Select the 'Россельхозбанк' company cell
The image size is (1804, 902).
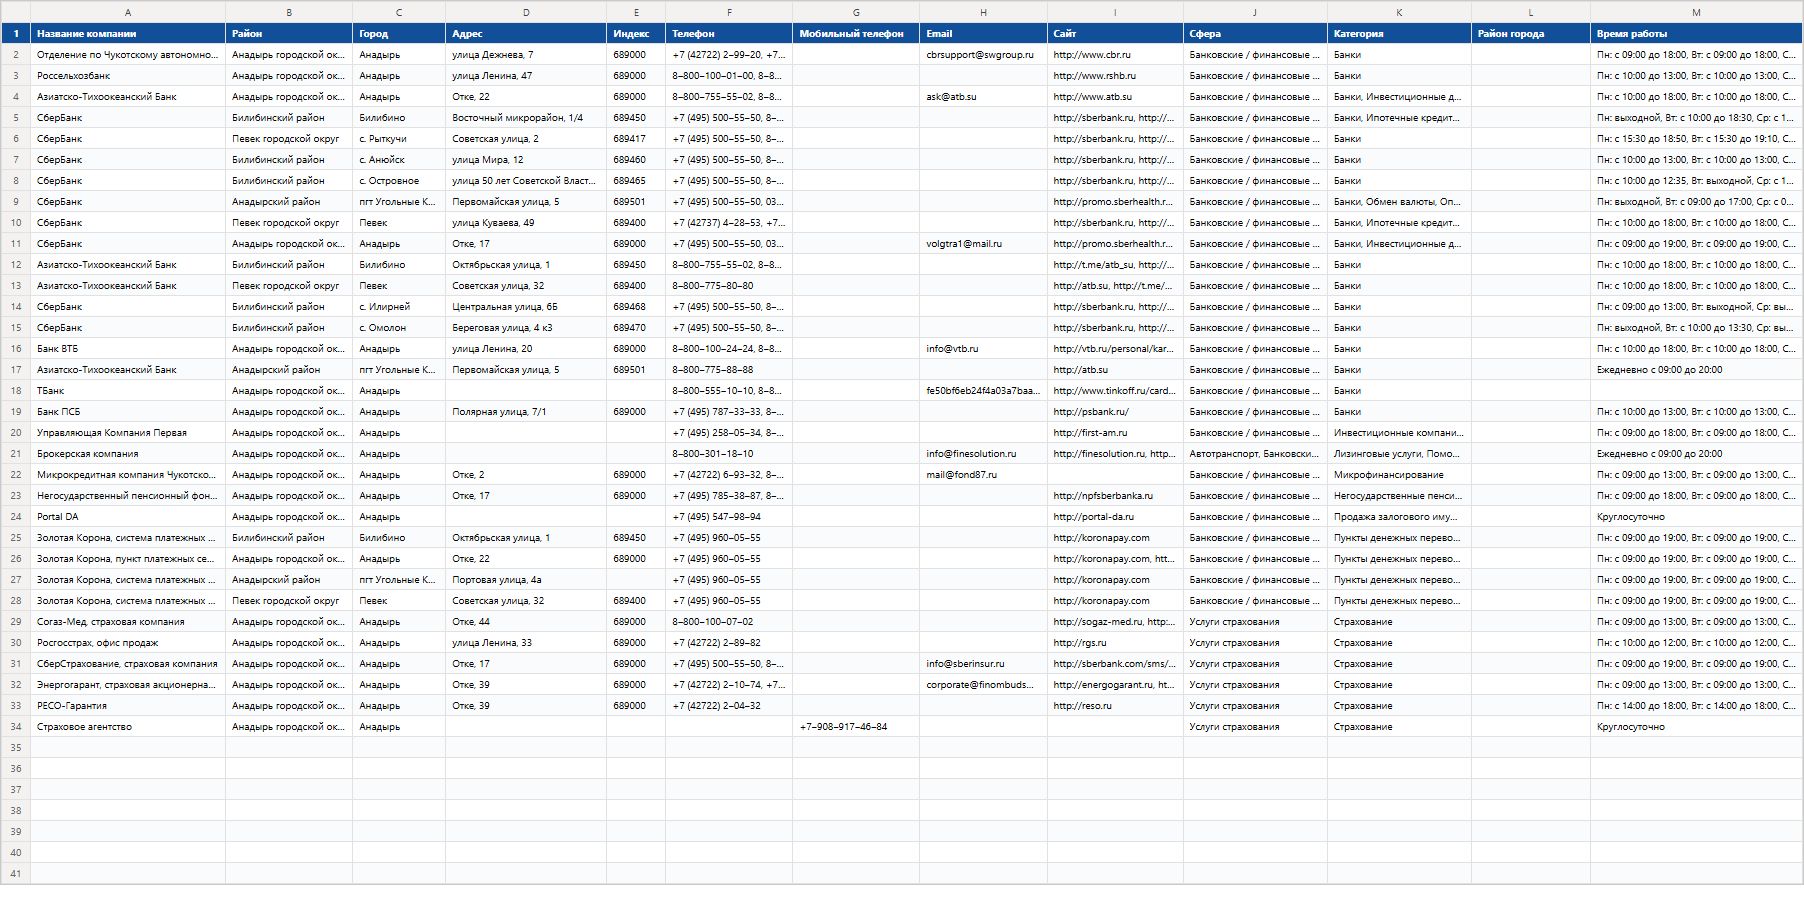[x=128, y=76]
